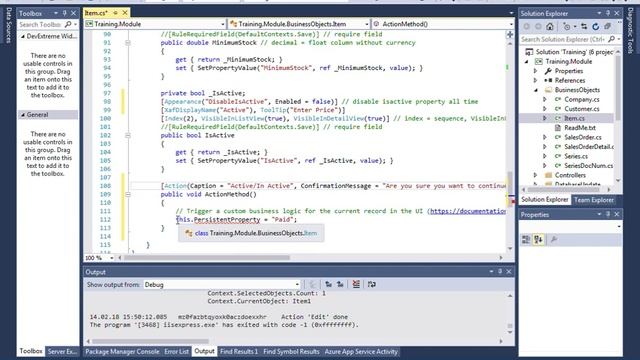The height and width of the screenshot is (360, 640).
Task: Collapse the MinimumStock property code region
Action: 128,43
